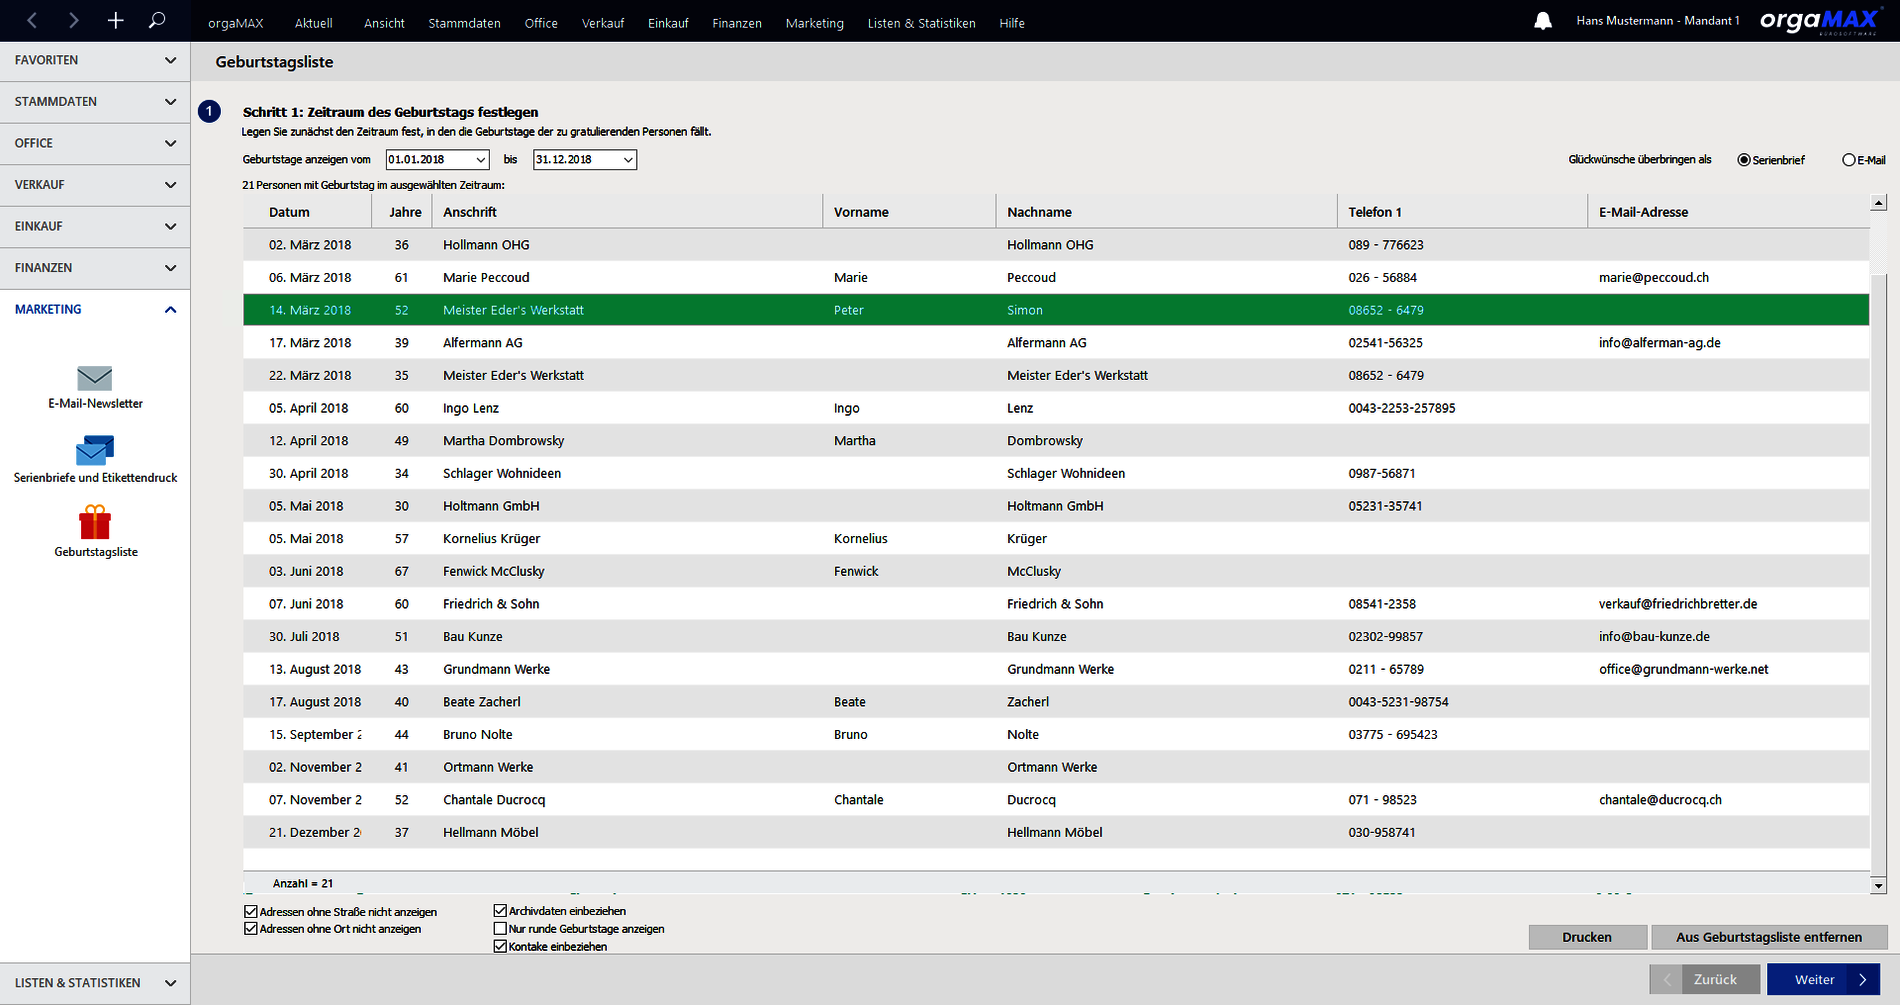Open the end date dropdown 31.12.2018
This screenshot has height=1005, width=1900.
click(628, 160)
